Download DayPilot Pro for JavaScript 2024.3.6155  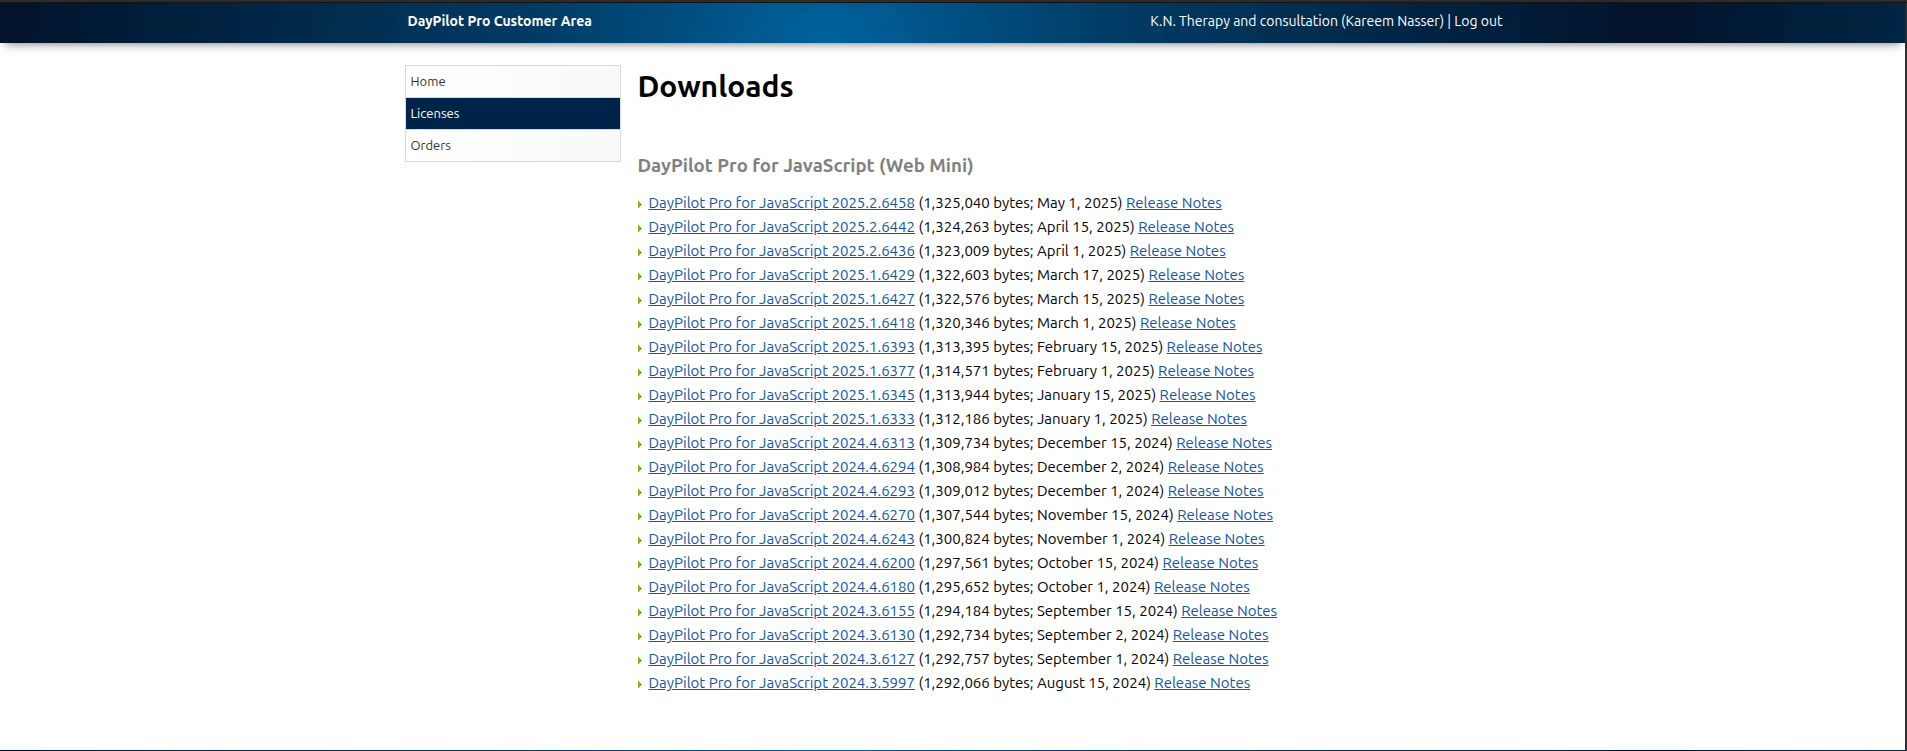click(781, 611)
